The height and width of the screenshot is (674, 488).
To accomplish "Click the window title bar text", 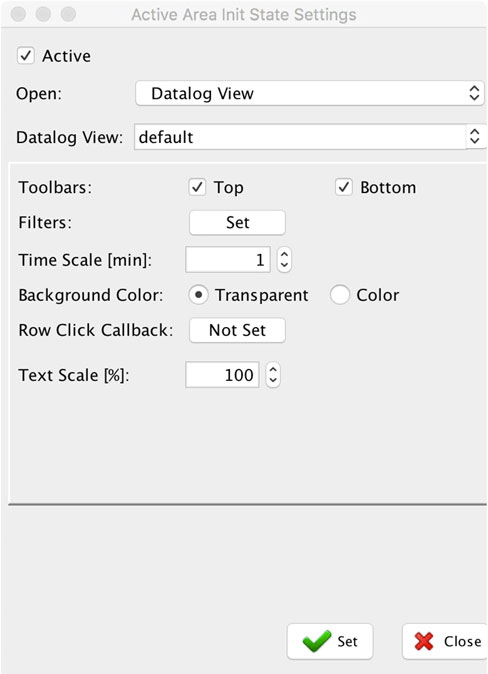I will (244, 15).
